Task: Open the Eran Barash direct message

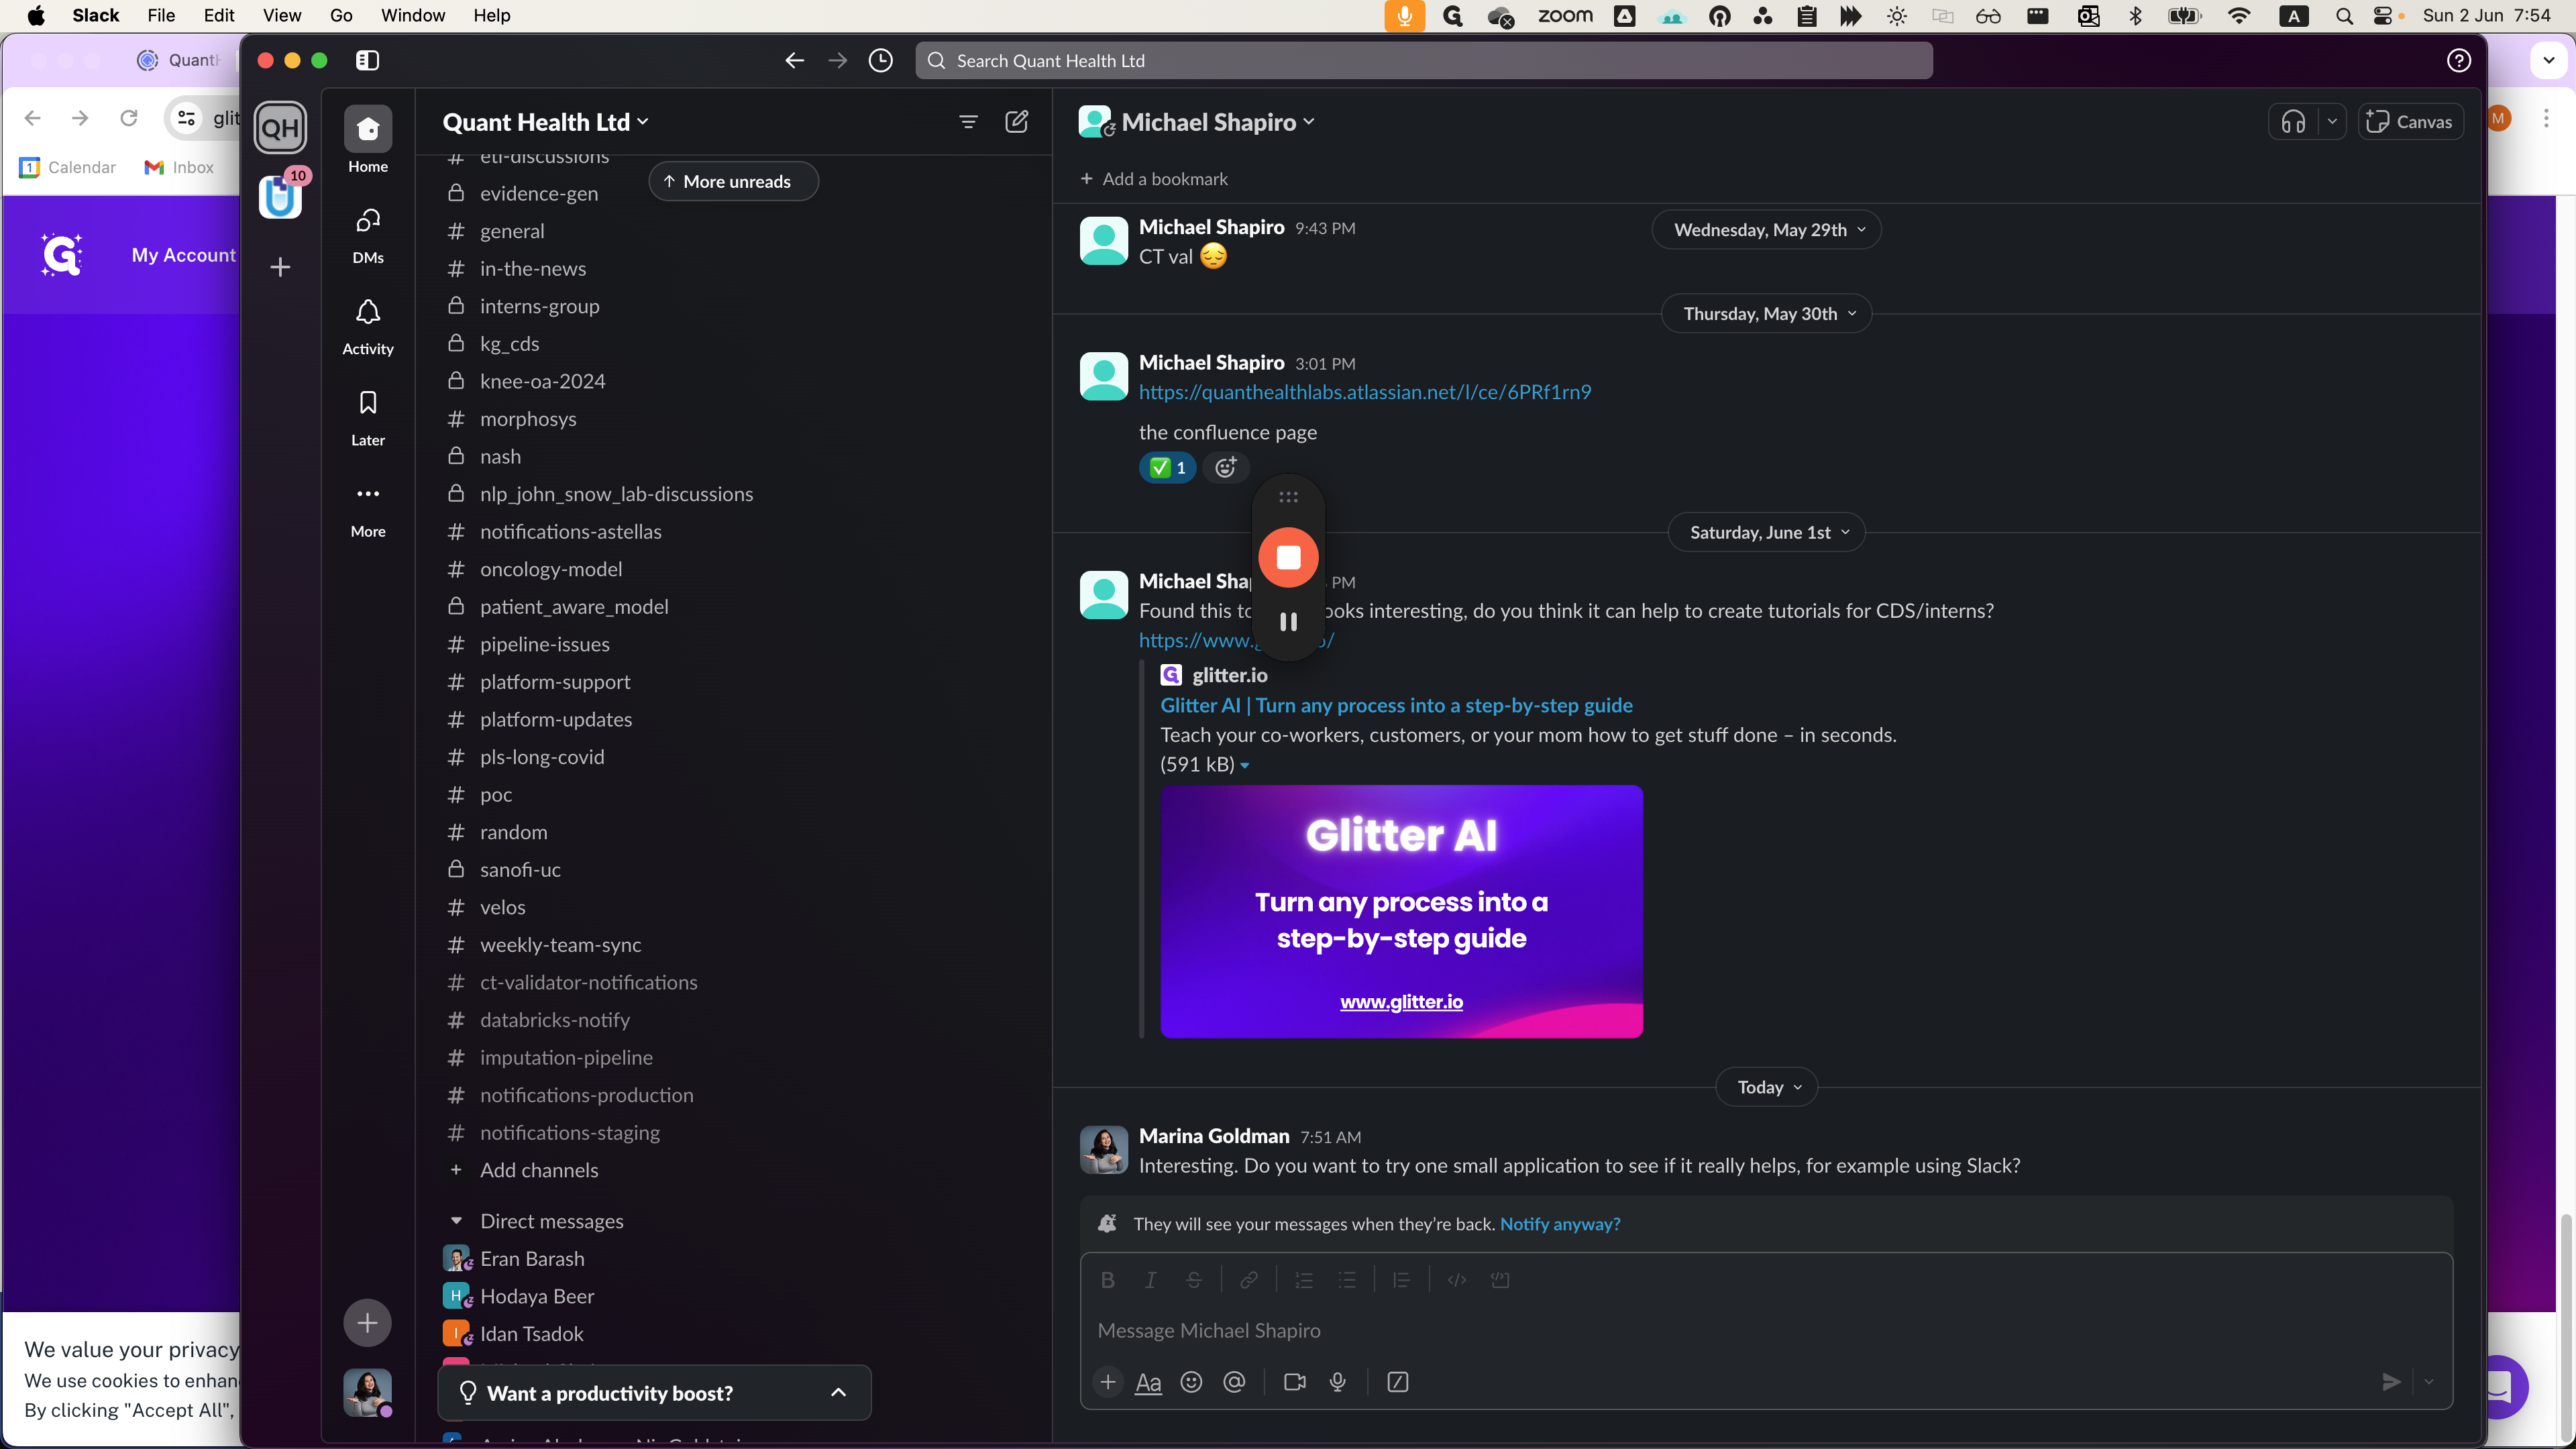Action: [531, 1259]
